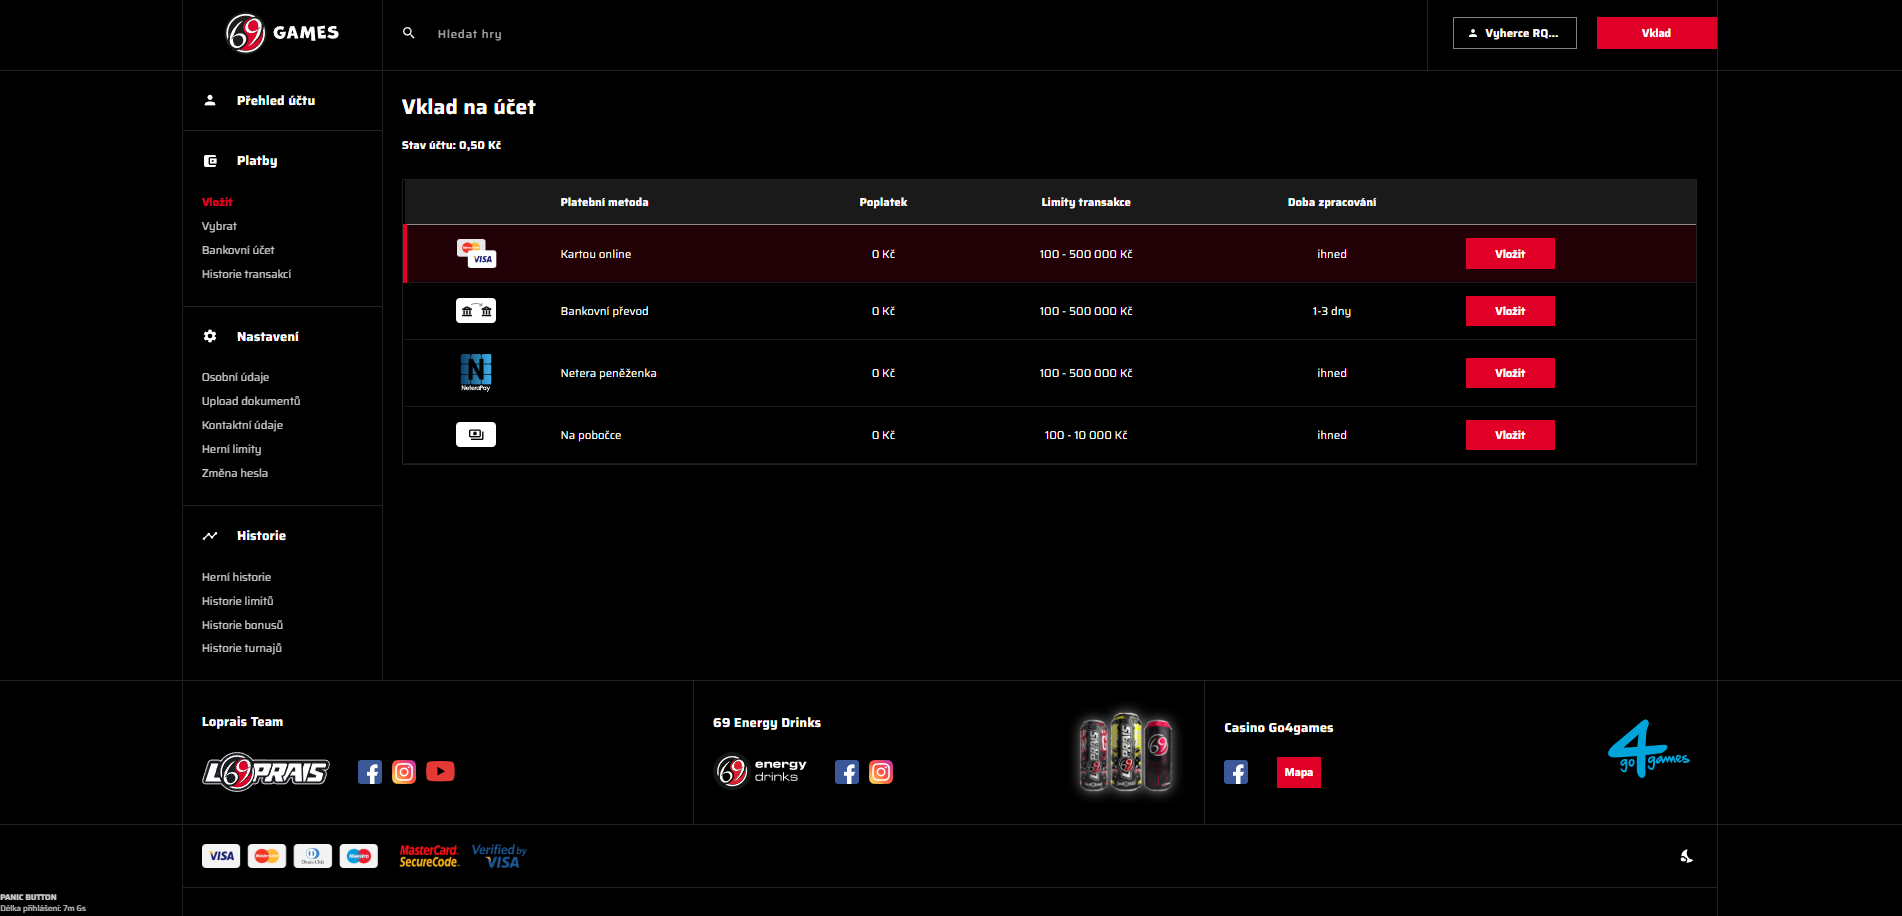The image size is (1902, 916).
Task: Open Upload dokumentů link
Action: (251, 401)
